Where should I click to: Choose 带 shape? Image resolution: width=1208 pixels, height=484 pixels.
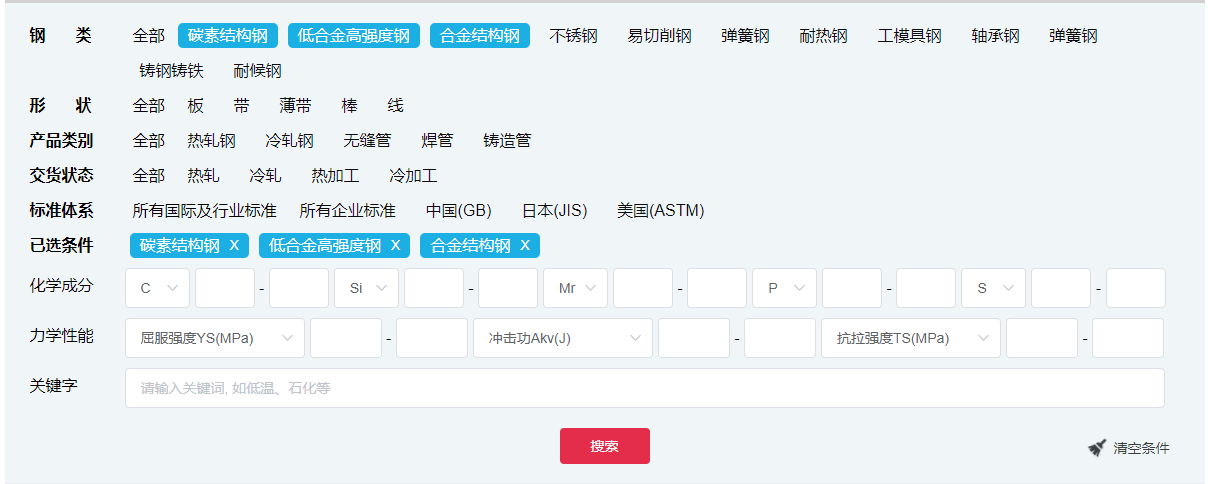(242, 106)
